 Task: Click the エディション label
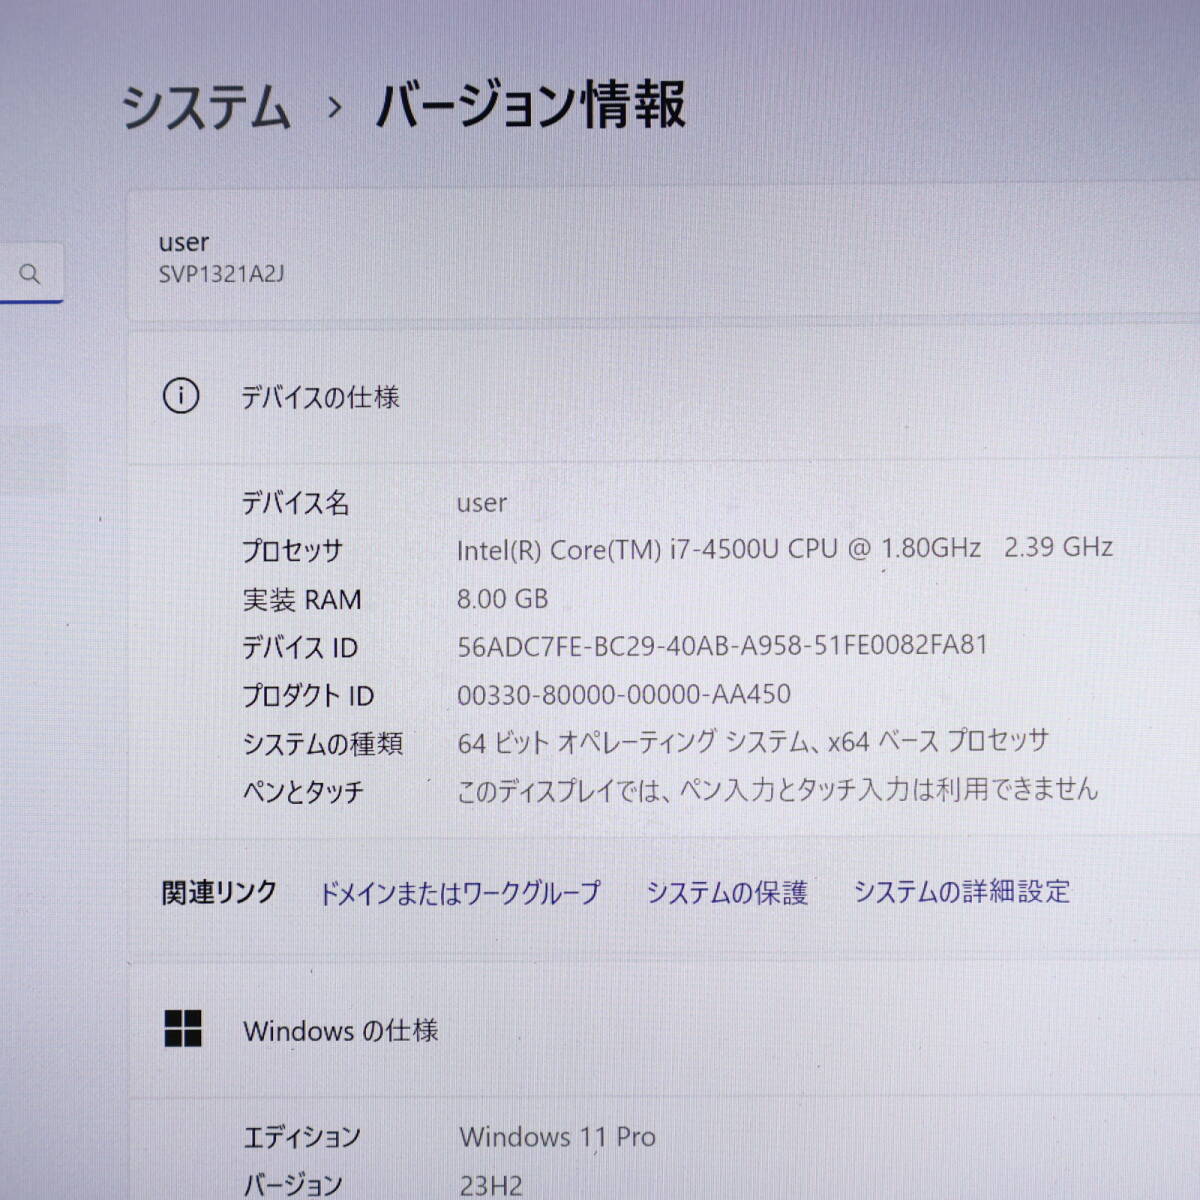pyautogui.click(x=302, y=1137)
